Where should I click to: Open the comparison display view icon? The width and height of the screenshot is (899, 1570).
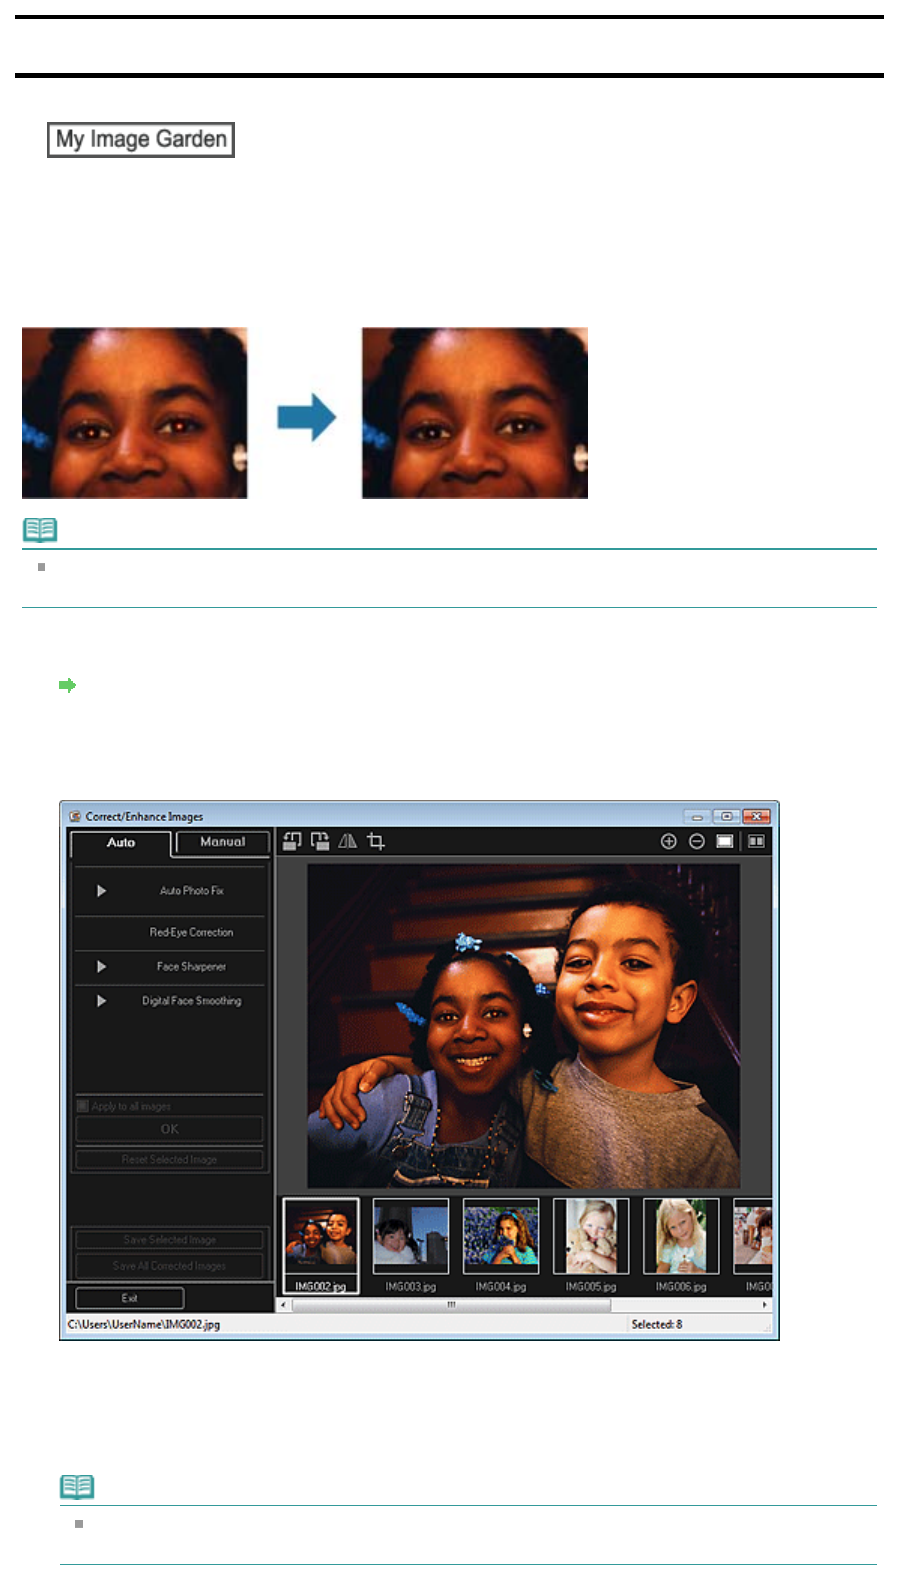tap(756, 841)
